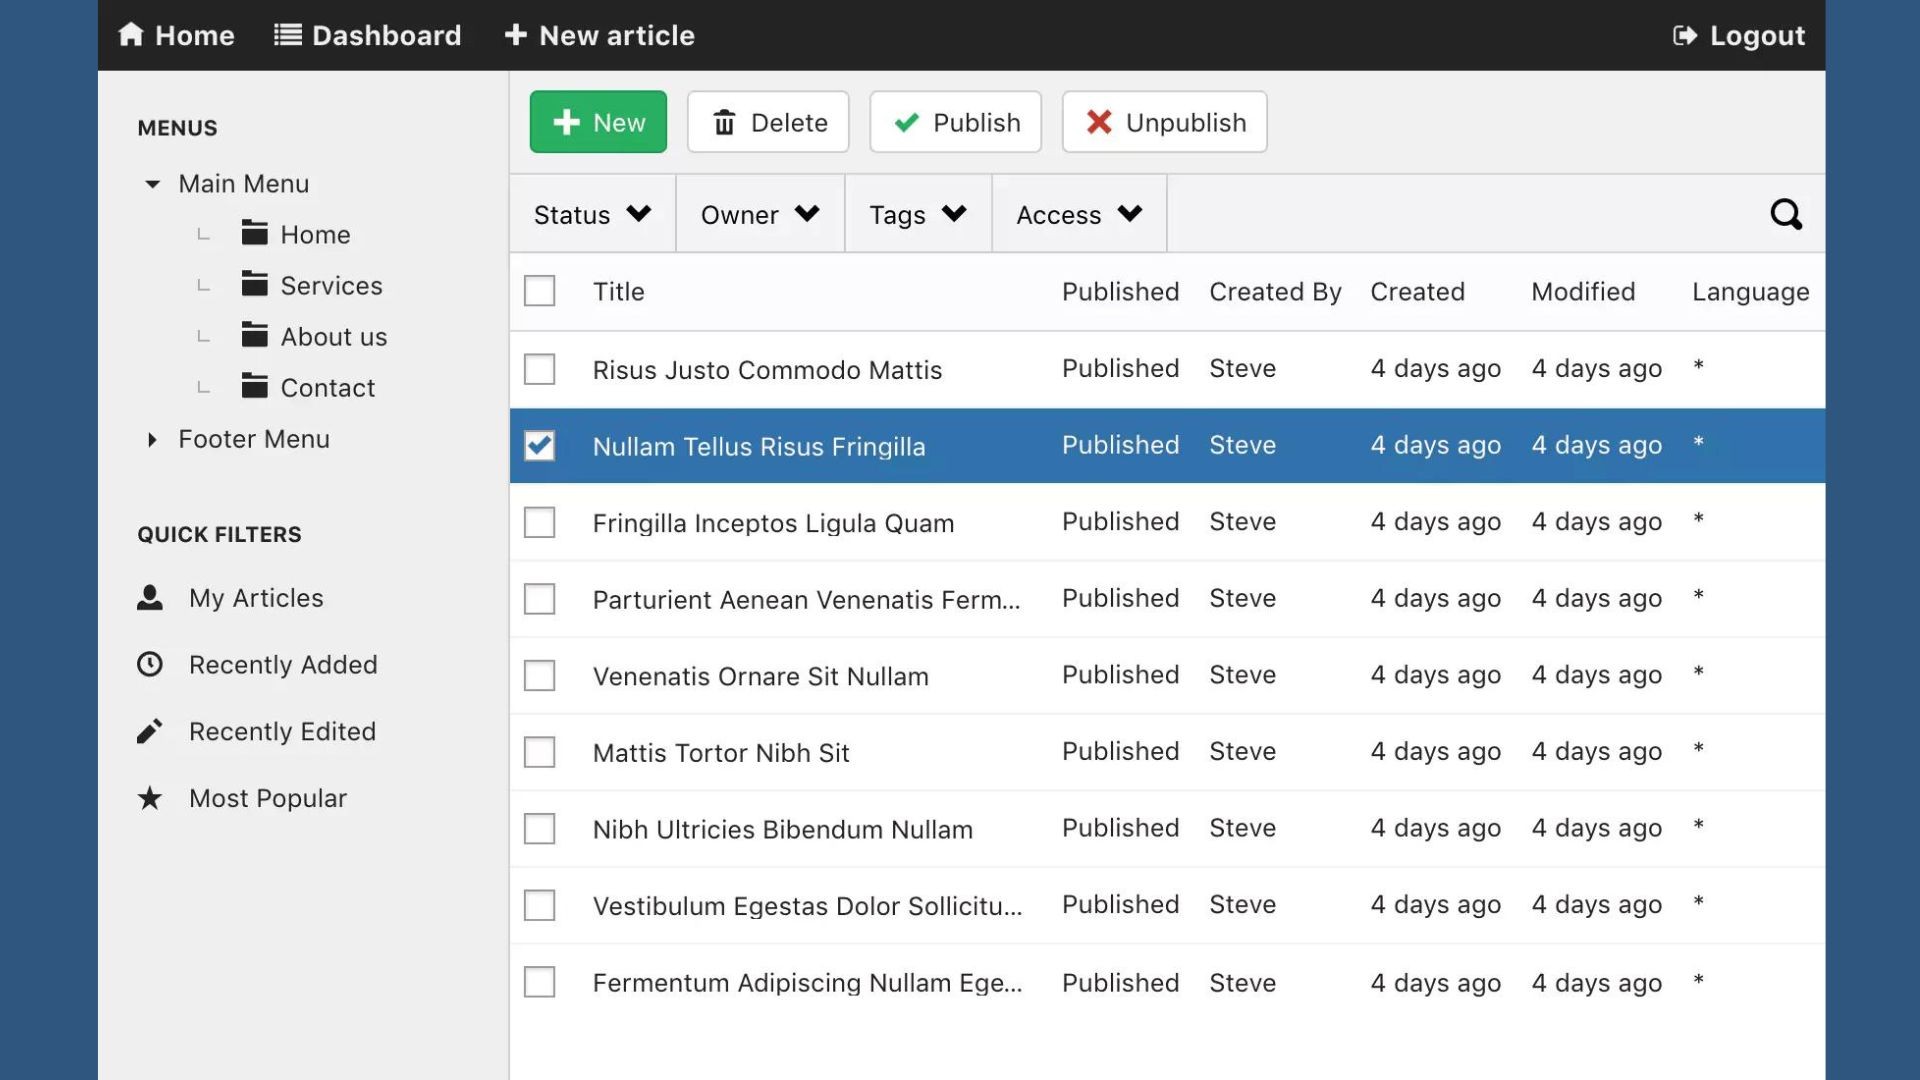Collapse the Main Menu tree arrow
The image size is (1920, 1080).
pyautogui.click(x=152, y=184)
